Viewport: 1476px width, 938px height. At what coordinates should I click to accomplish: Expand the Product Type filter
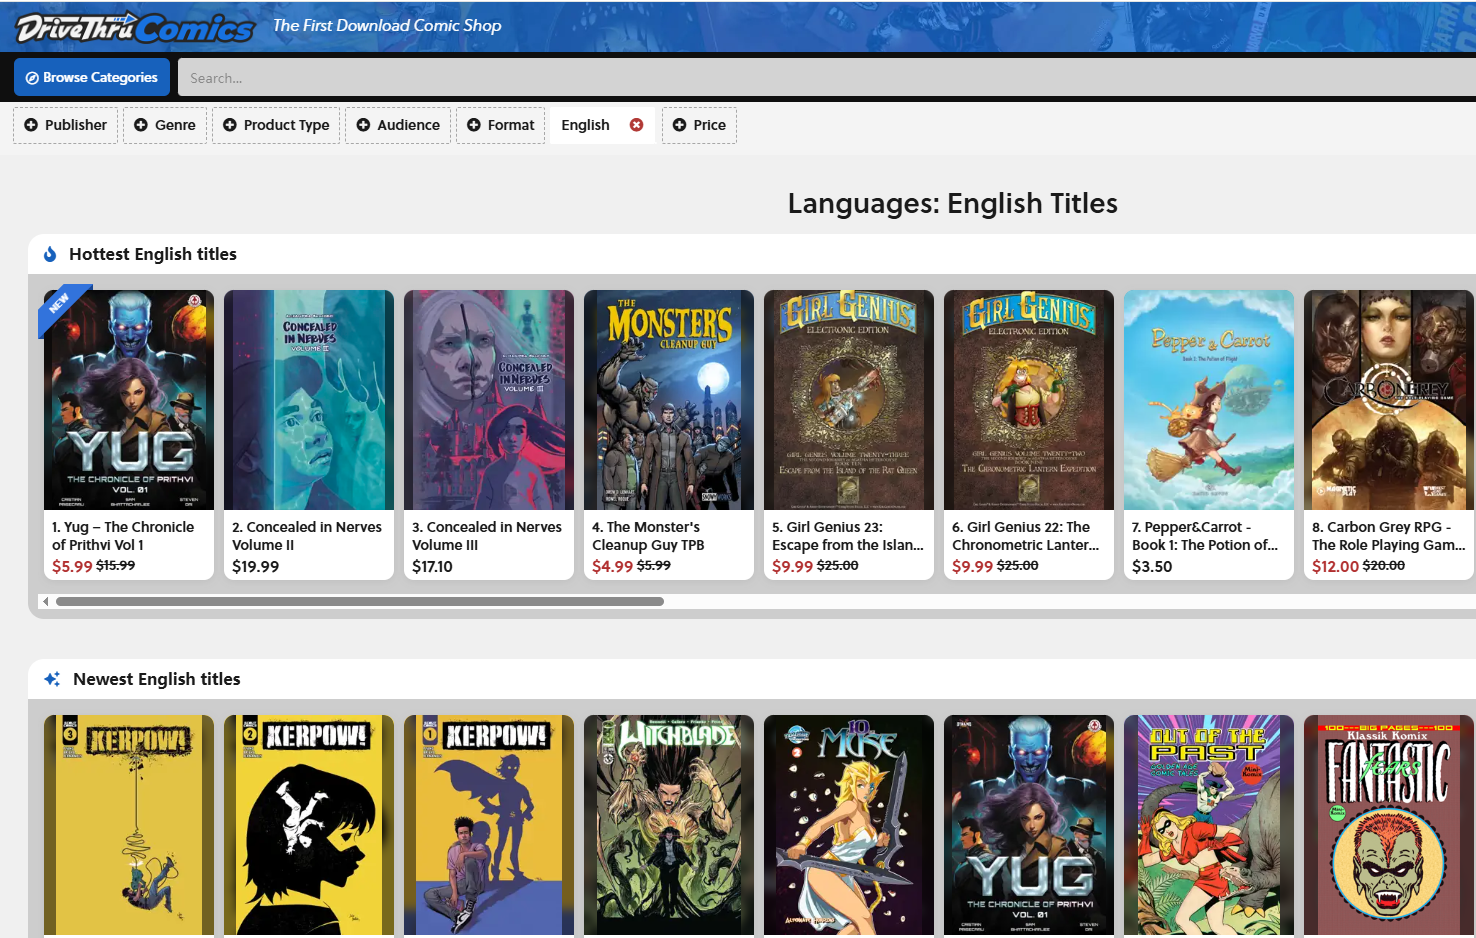[x=276, y=125]
